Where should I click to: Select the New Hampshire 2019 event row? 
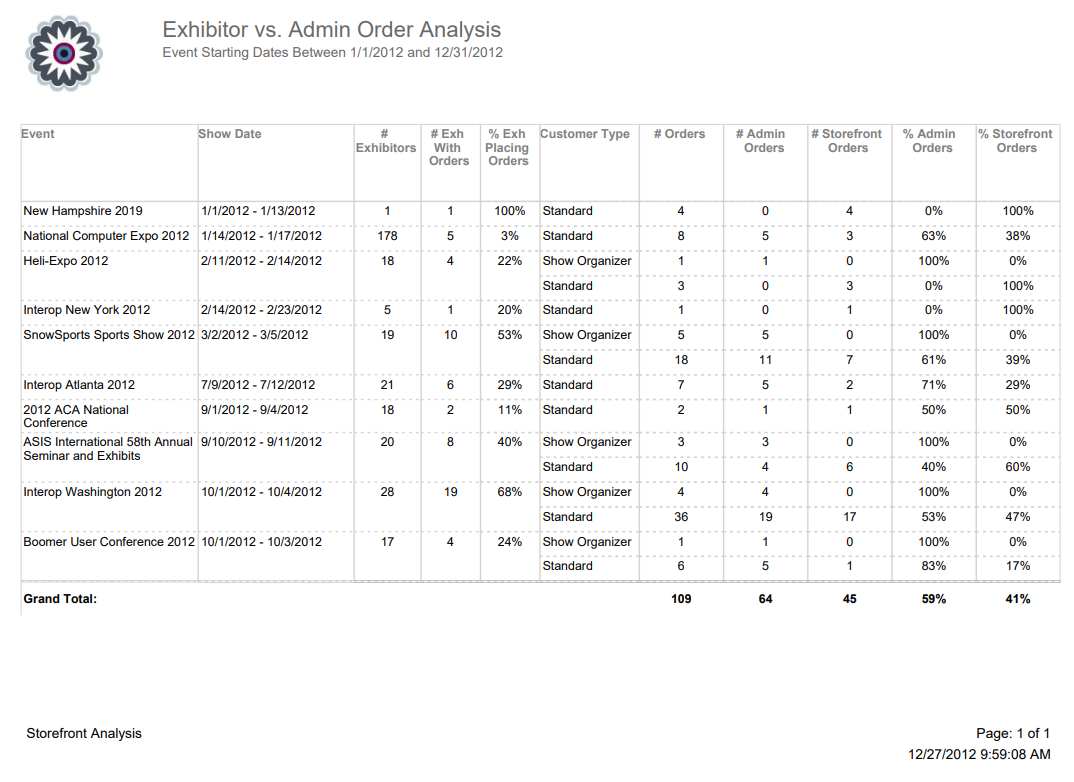(x=83, y=211)
